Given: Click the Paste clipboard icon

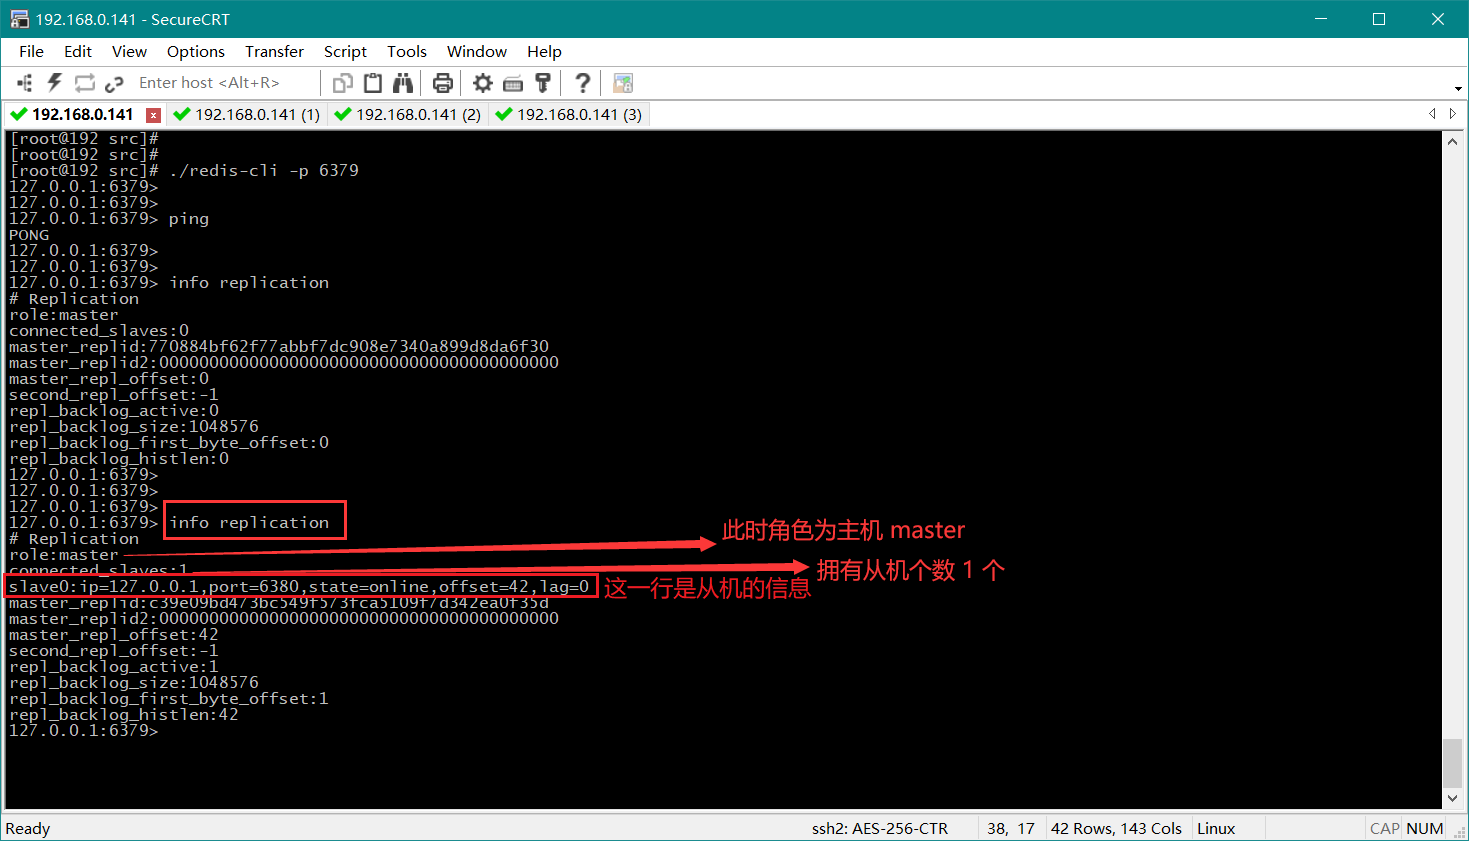Looking at the screenshot, I should (x=373, y=83).
